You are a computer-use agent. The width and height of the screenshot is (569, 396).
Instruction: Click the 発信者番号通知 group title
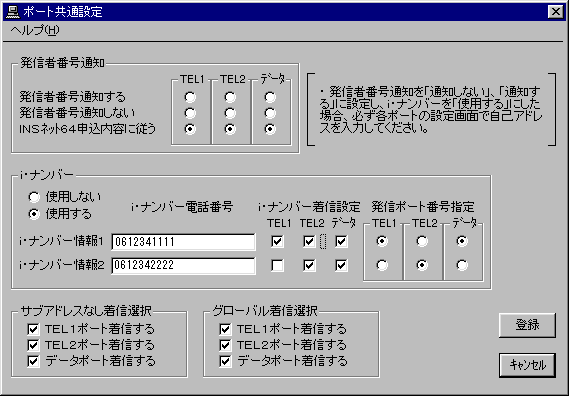tap(62, 63)
